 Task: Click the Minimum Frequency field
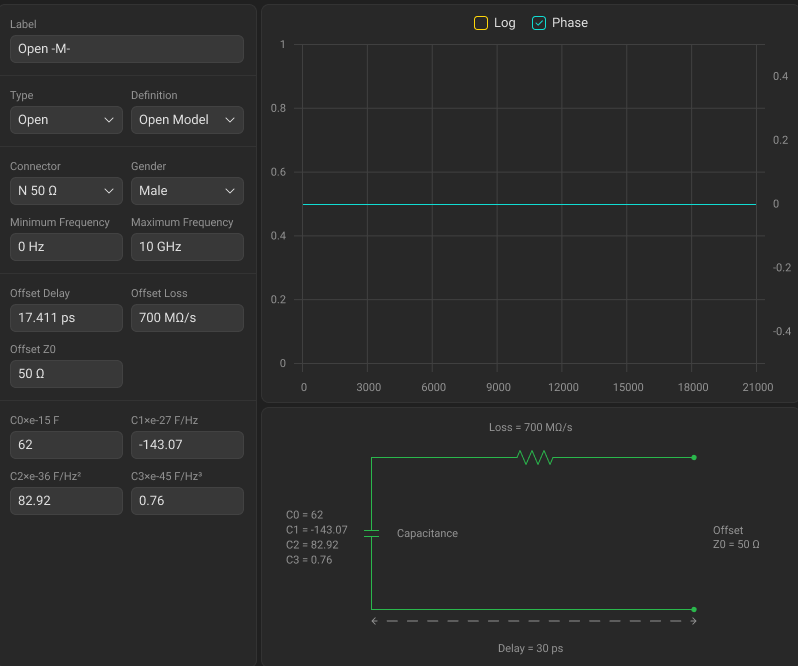[66, 247]
